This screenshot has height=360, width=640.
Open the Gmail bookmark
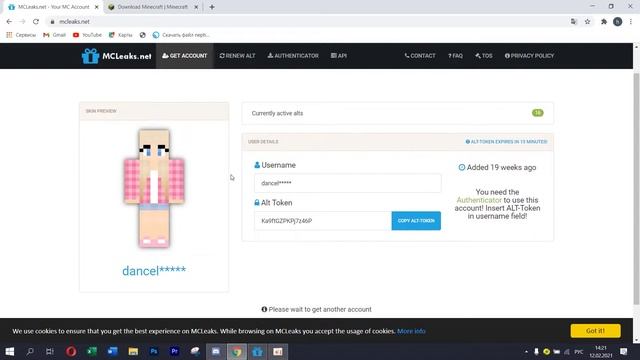click(54, 35)
